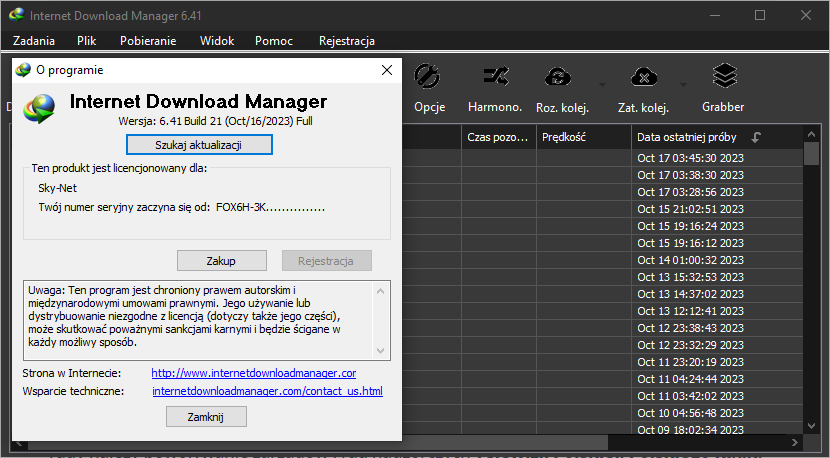
Task: Expand the Zat. kolej. dropdown arrow
Action: coord(683,85)
